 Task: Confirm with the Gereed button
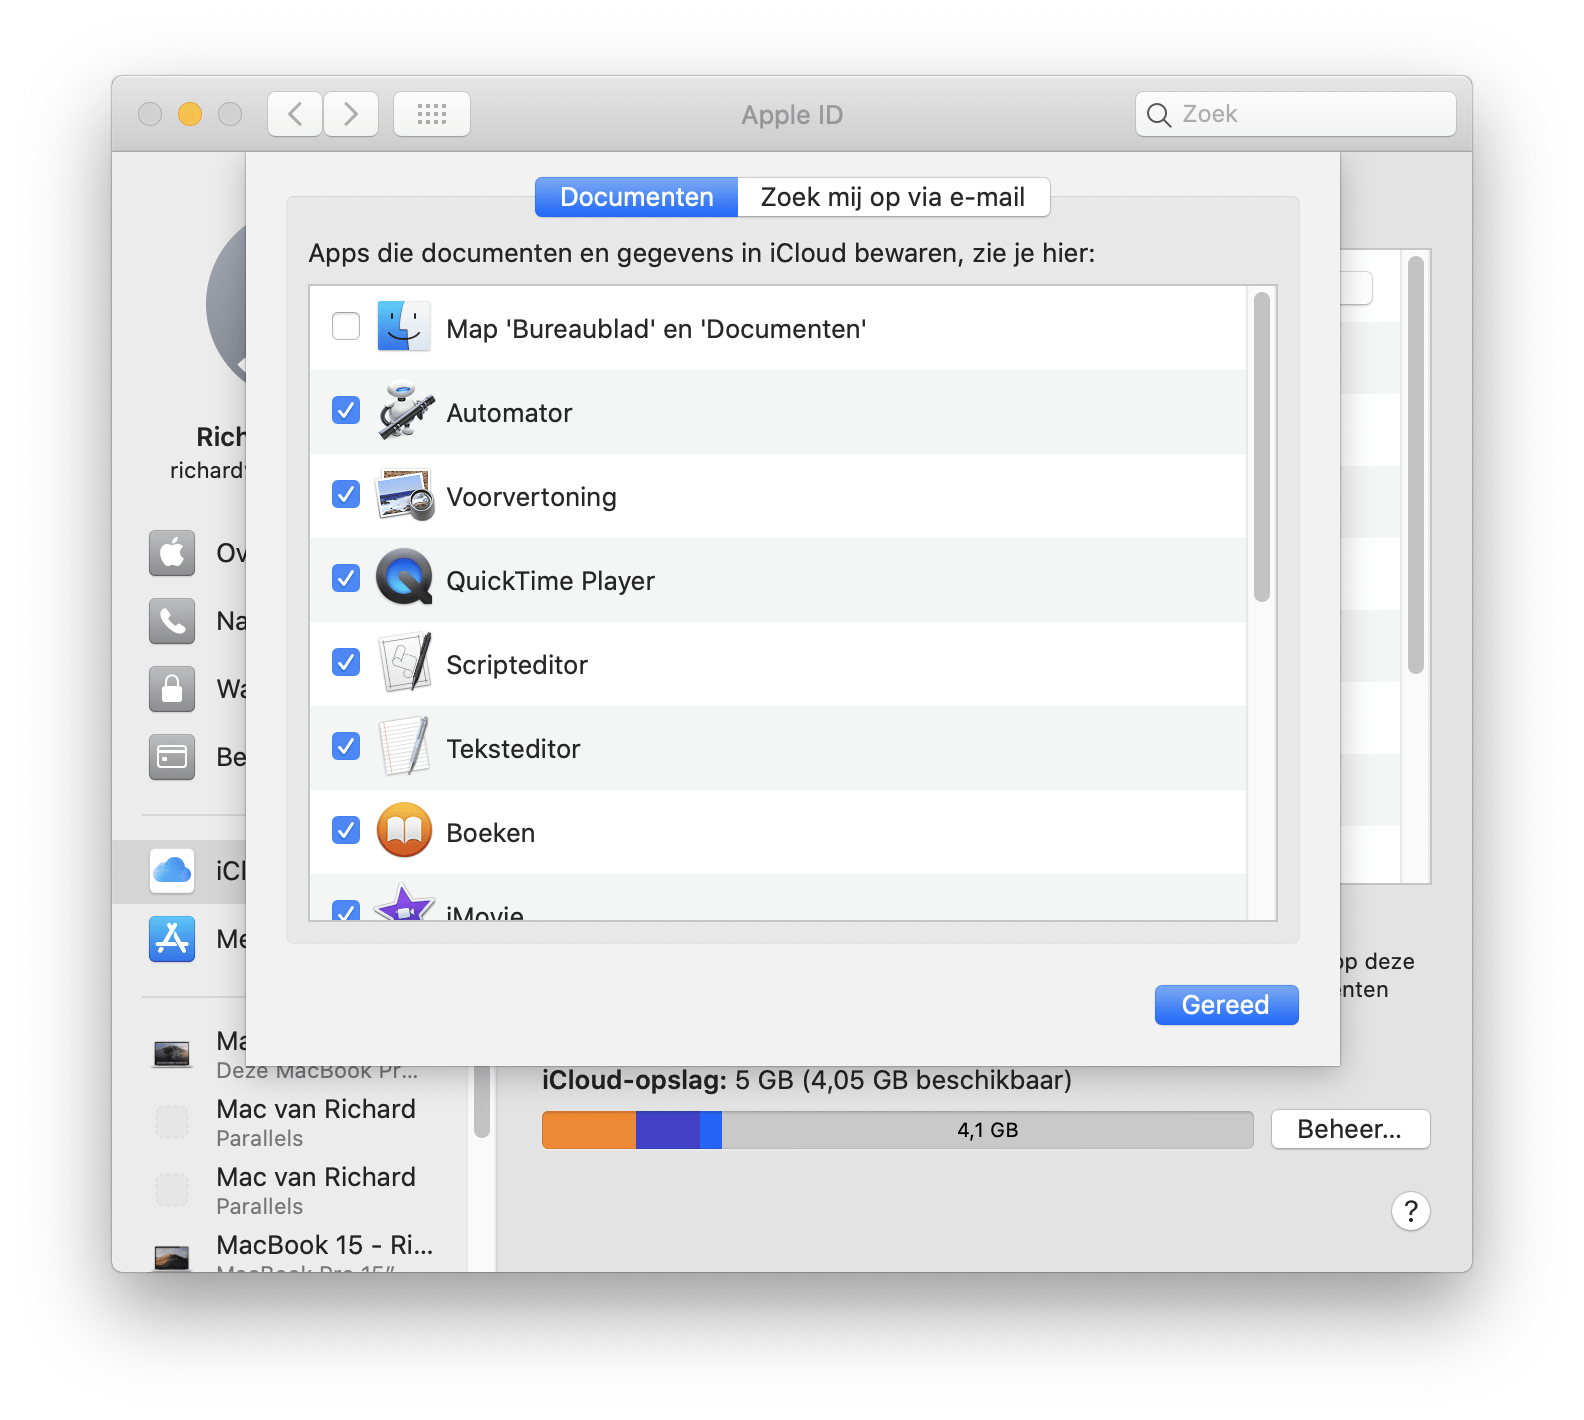click(1226, 1005)
